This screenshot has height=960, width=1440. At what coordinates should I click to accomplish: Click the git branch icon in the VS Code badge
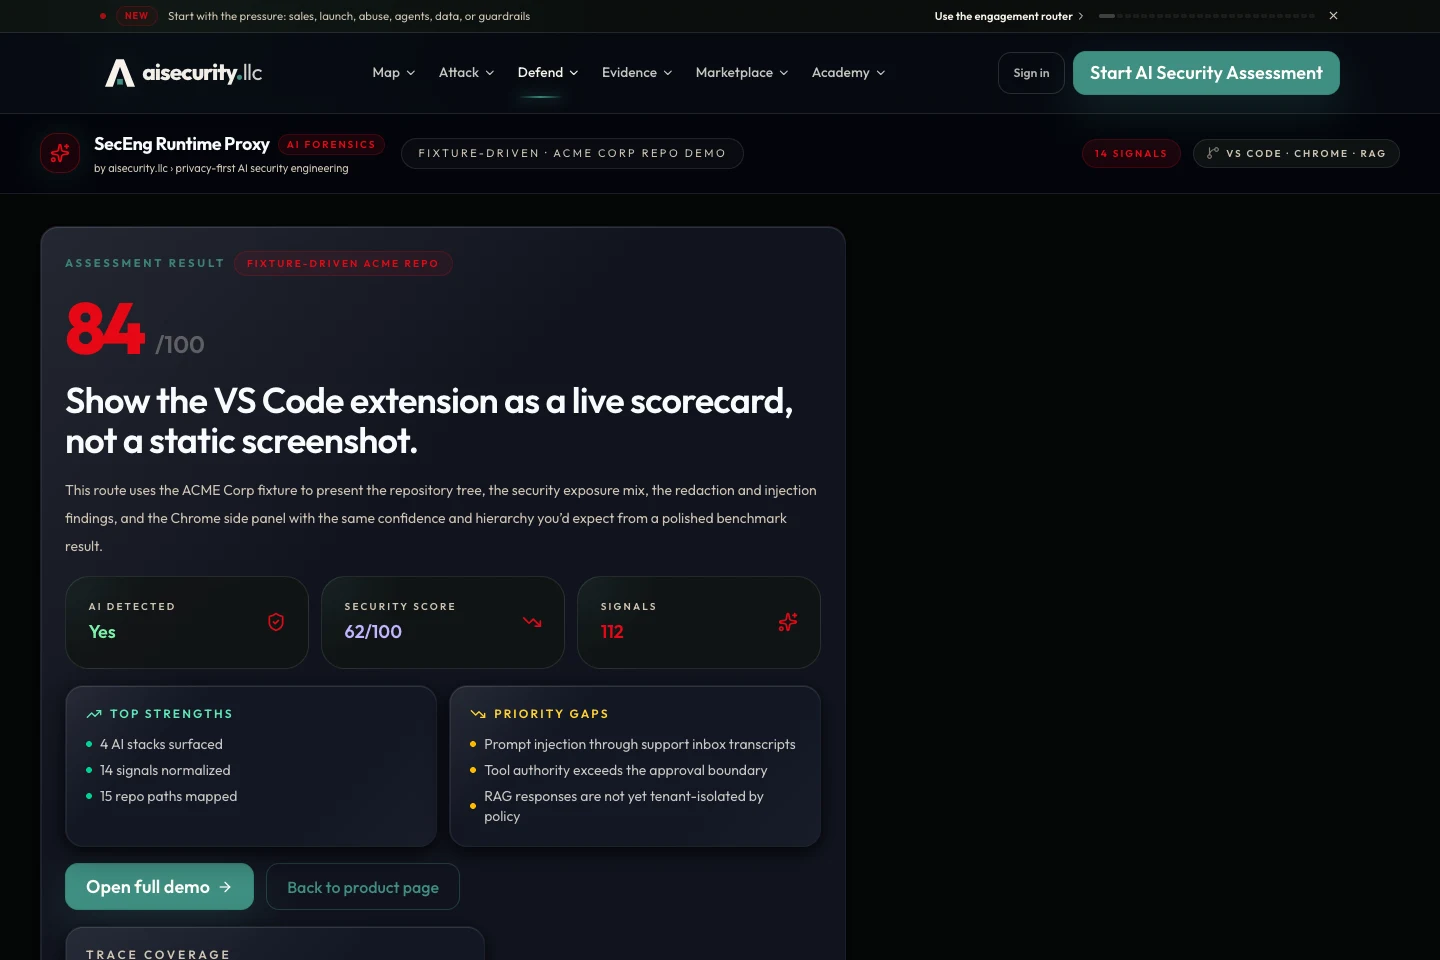(1213, 153)
